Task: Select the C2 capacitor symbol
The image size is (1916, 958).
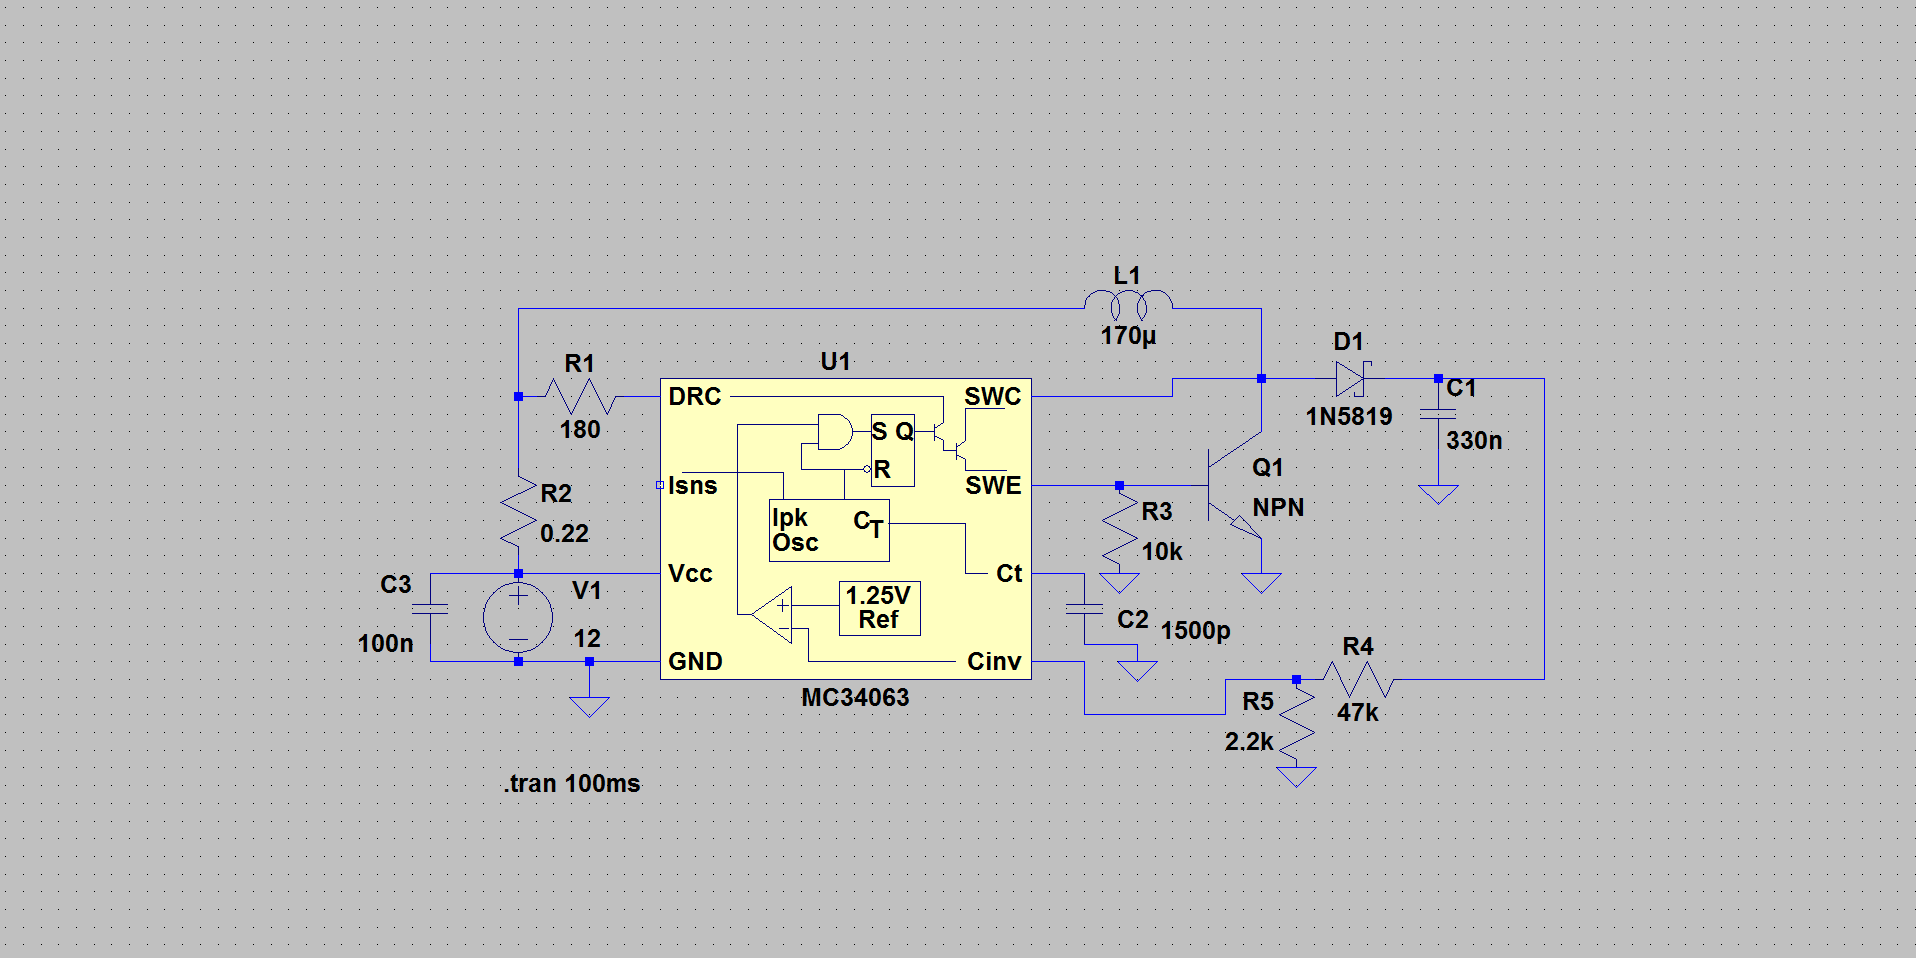Action: pyautogui.click(x=1084, y=607)
